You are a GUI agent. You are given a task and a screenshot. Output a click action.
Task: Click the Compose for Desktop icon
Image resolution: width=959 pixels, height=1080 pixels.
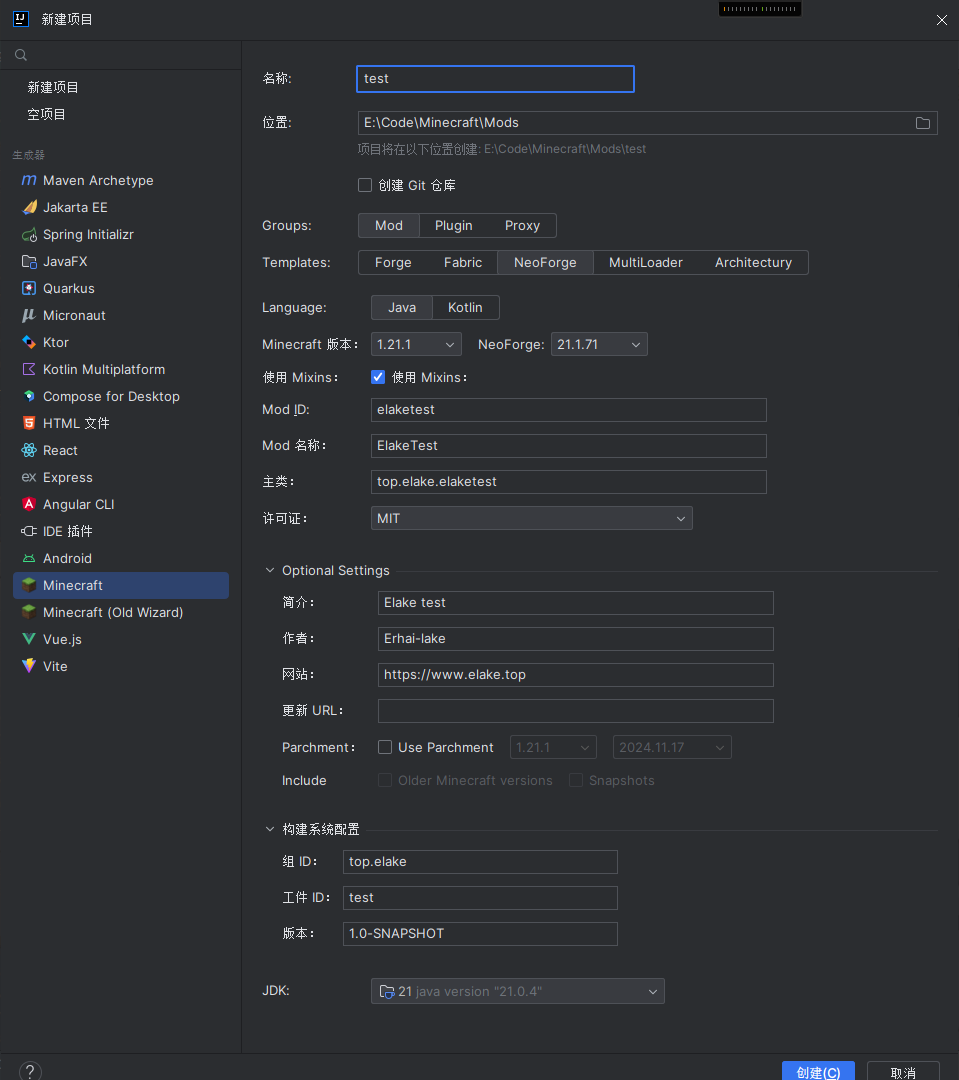click(x=29, y=396)
